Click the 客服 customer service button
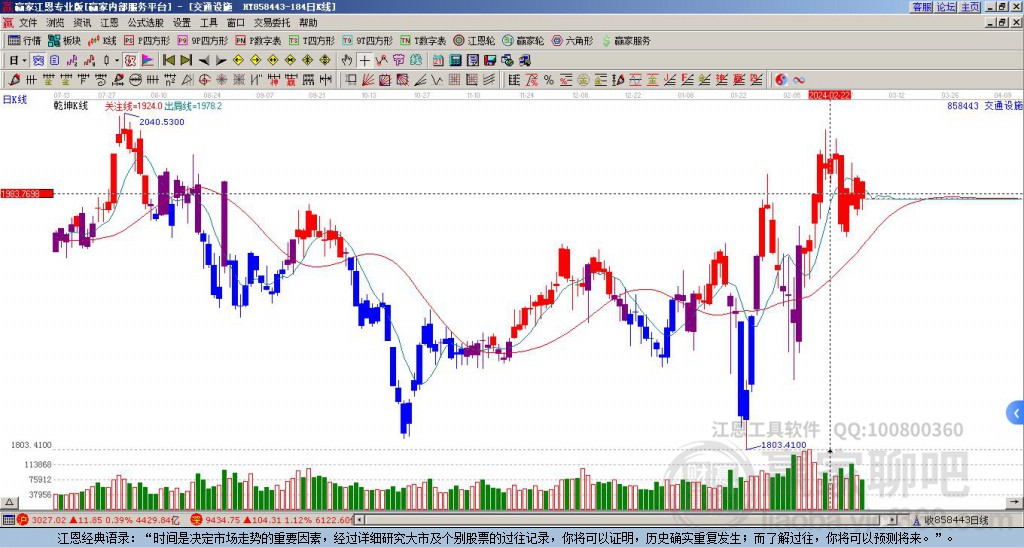 921,7
